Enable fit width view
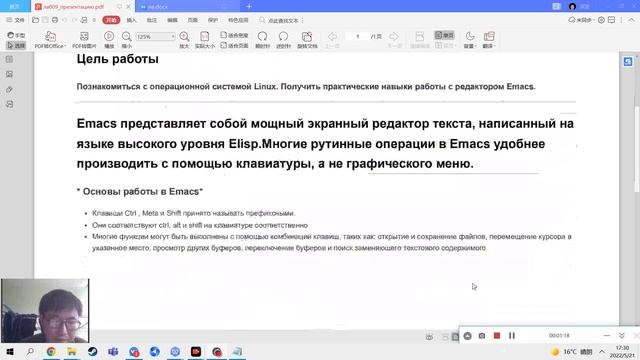Screen dimensions: 640x360 (234, 35)
